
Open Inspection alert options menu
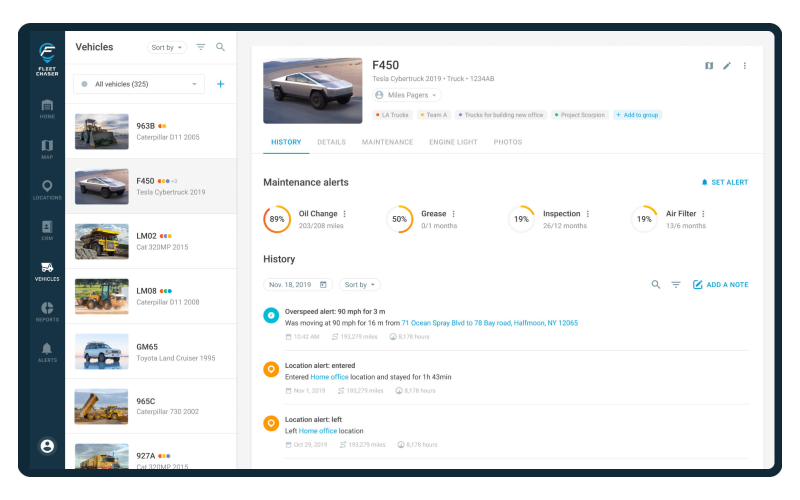point(587,214)
